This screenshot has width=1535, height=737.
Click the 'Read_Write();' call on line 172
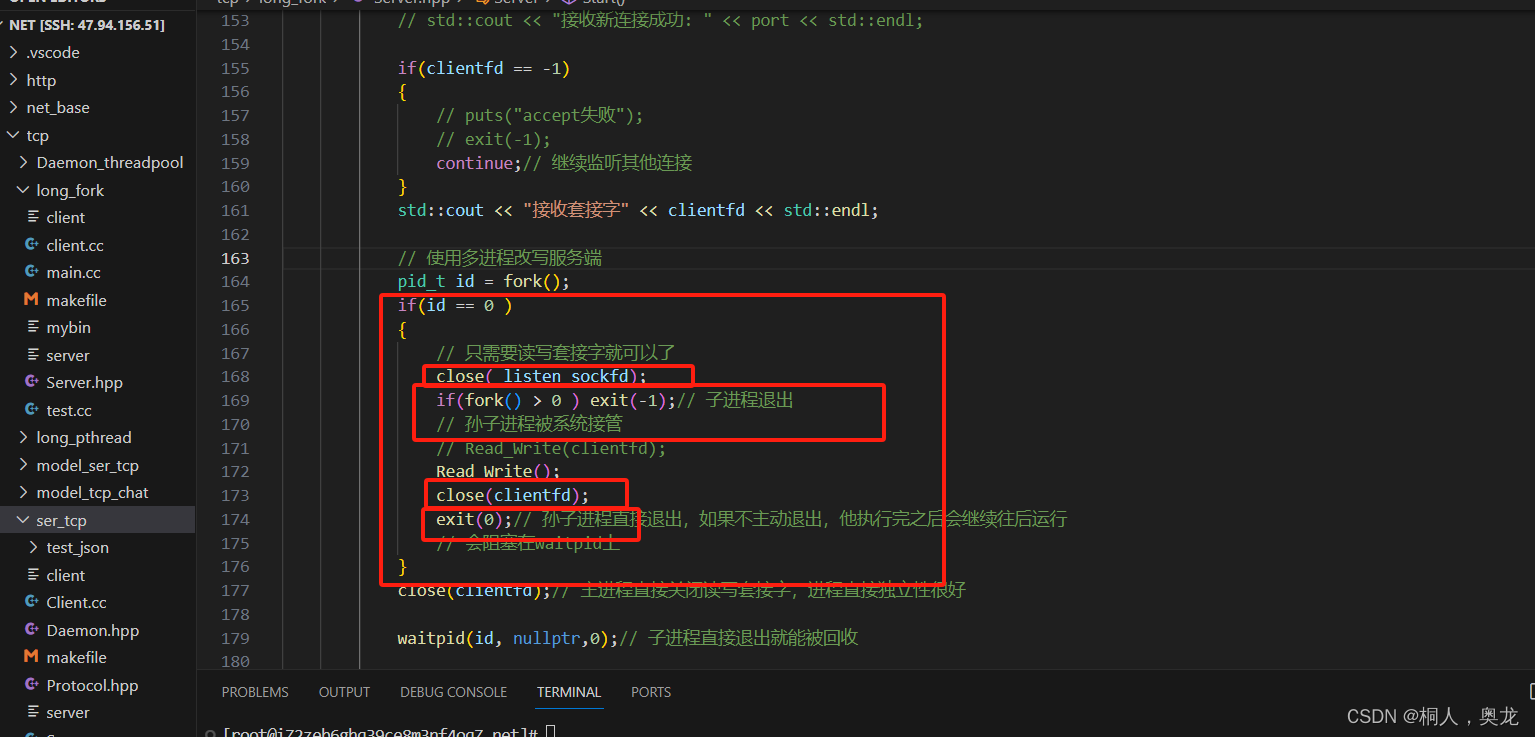click(498, 471)
